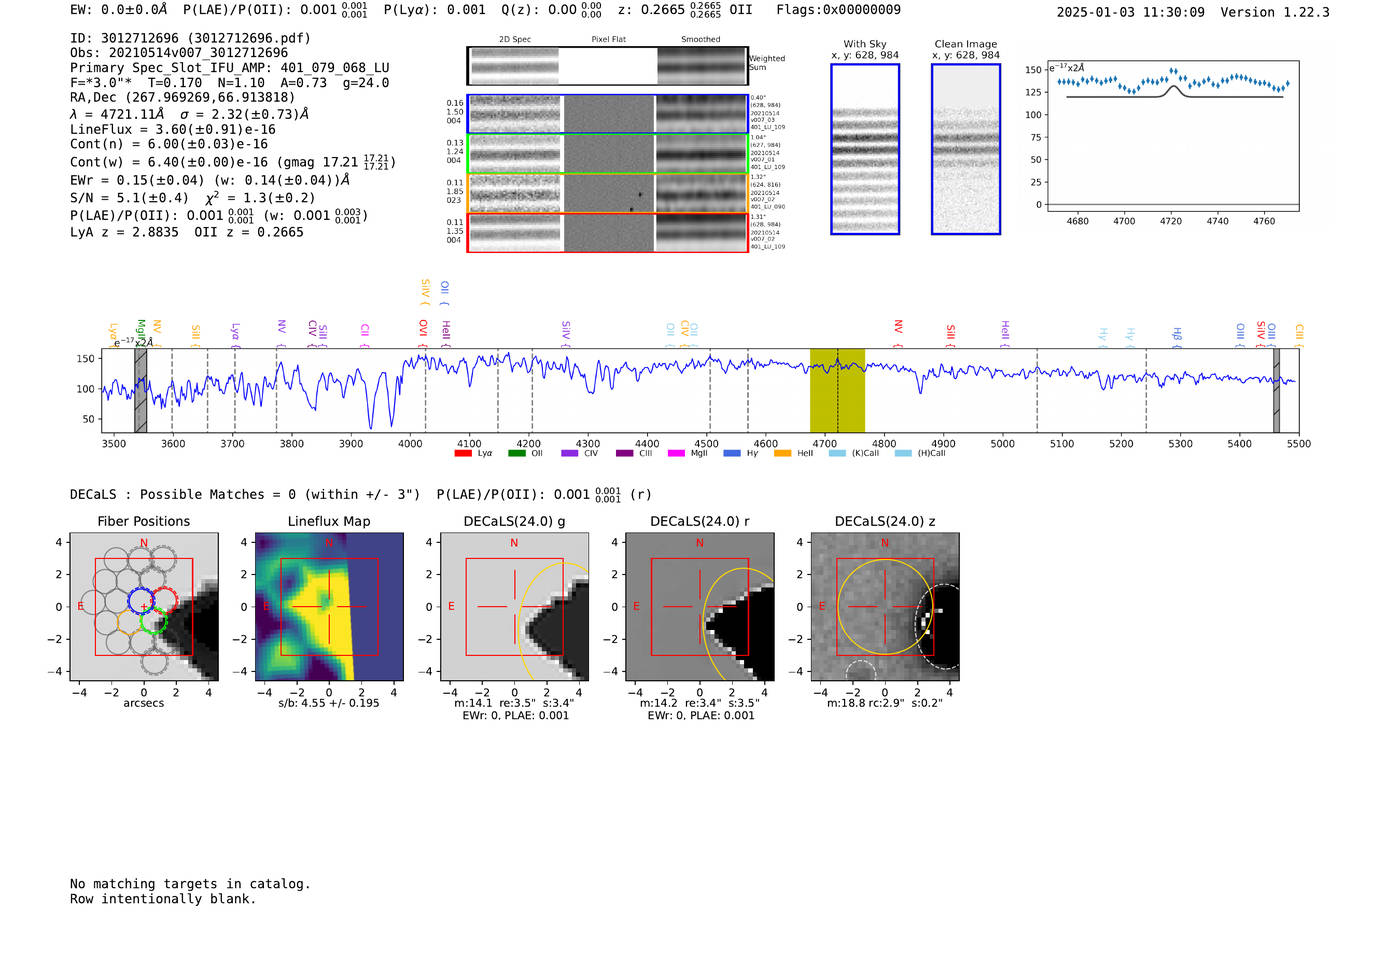Click the Hβ line label above spectrum
This screenshot has height=953, width=1400.
click(1177, 336)
